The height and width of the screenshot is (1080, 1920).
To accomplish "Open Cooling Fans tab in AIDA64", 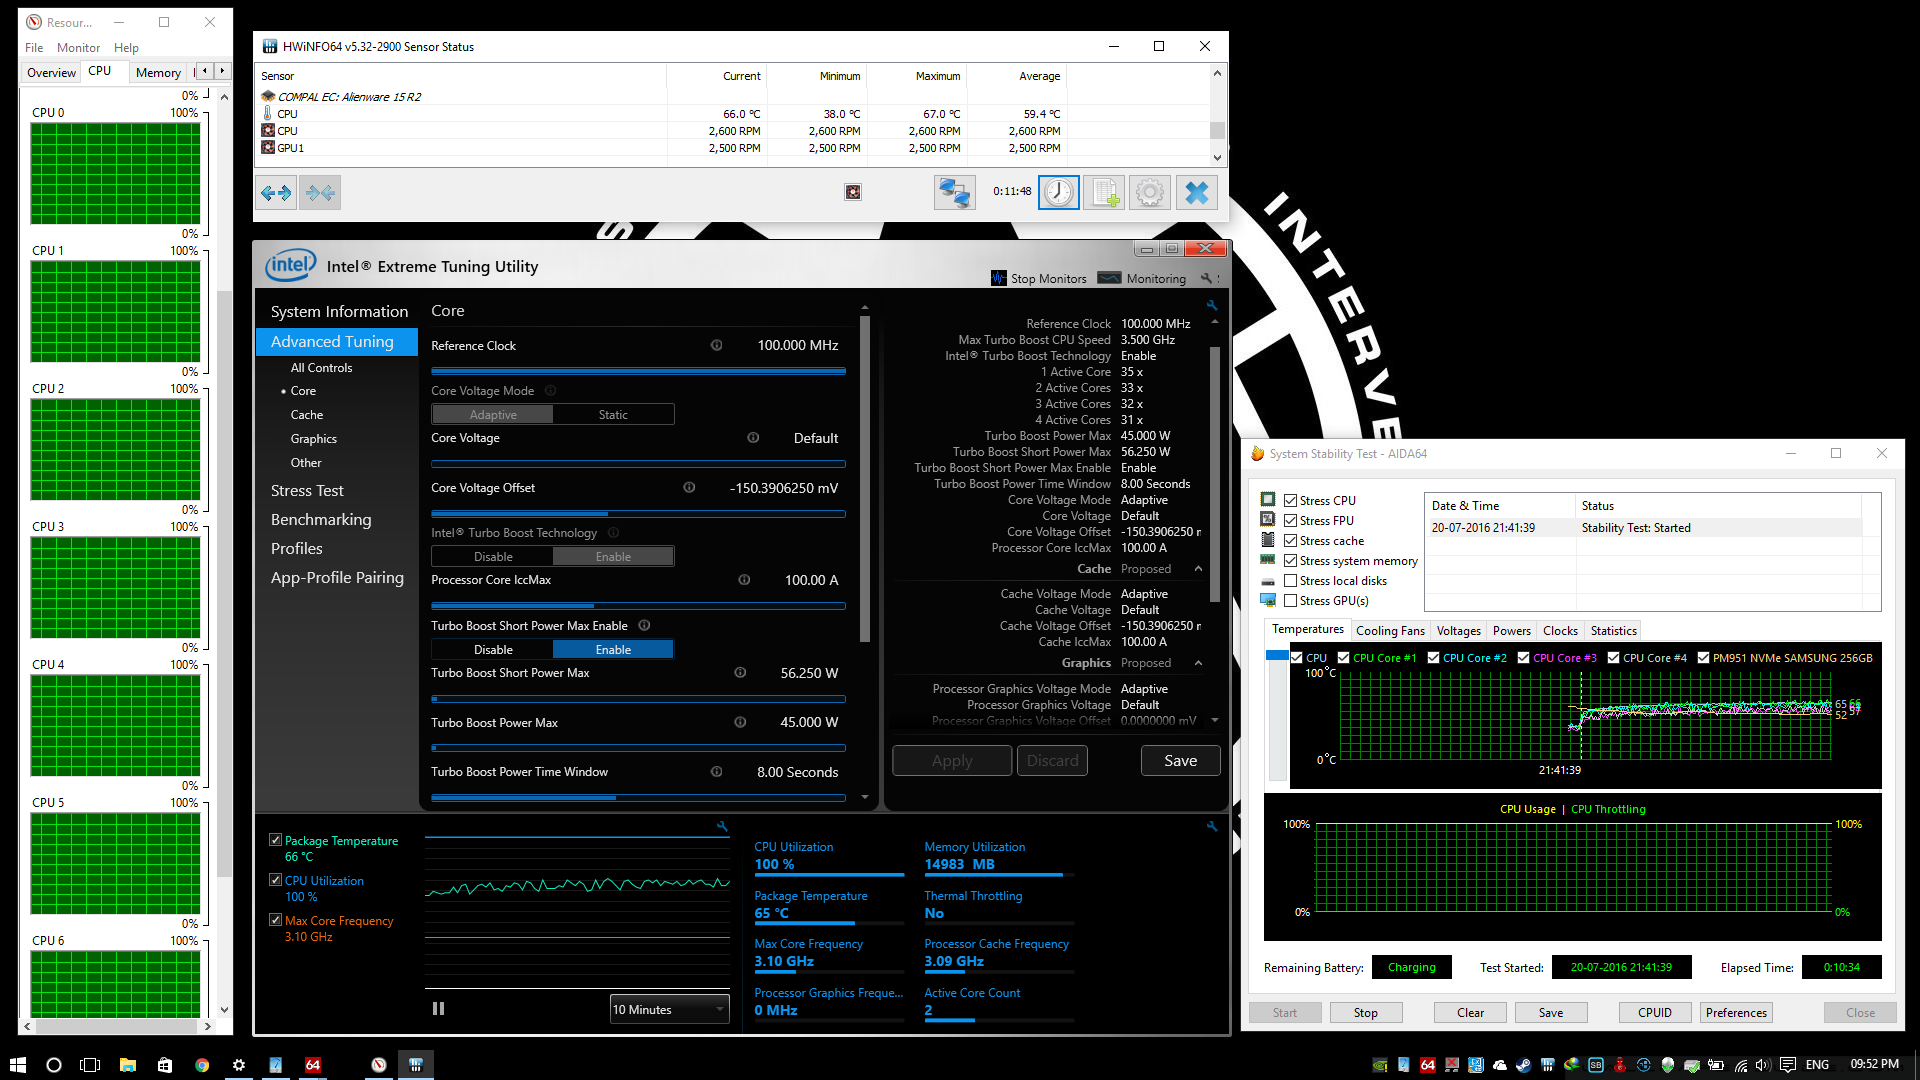I will [1390, 631].
